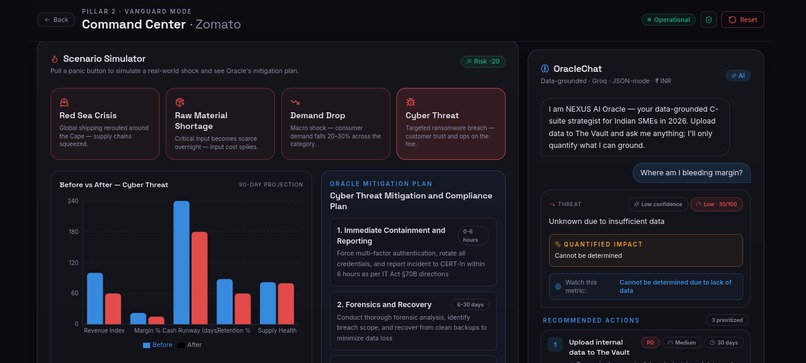Click the box icon on Raw Material Shortage
Viewport: 806px width, 363px height.
[179, 102]
